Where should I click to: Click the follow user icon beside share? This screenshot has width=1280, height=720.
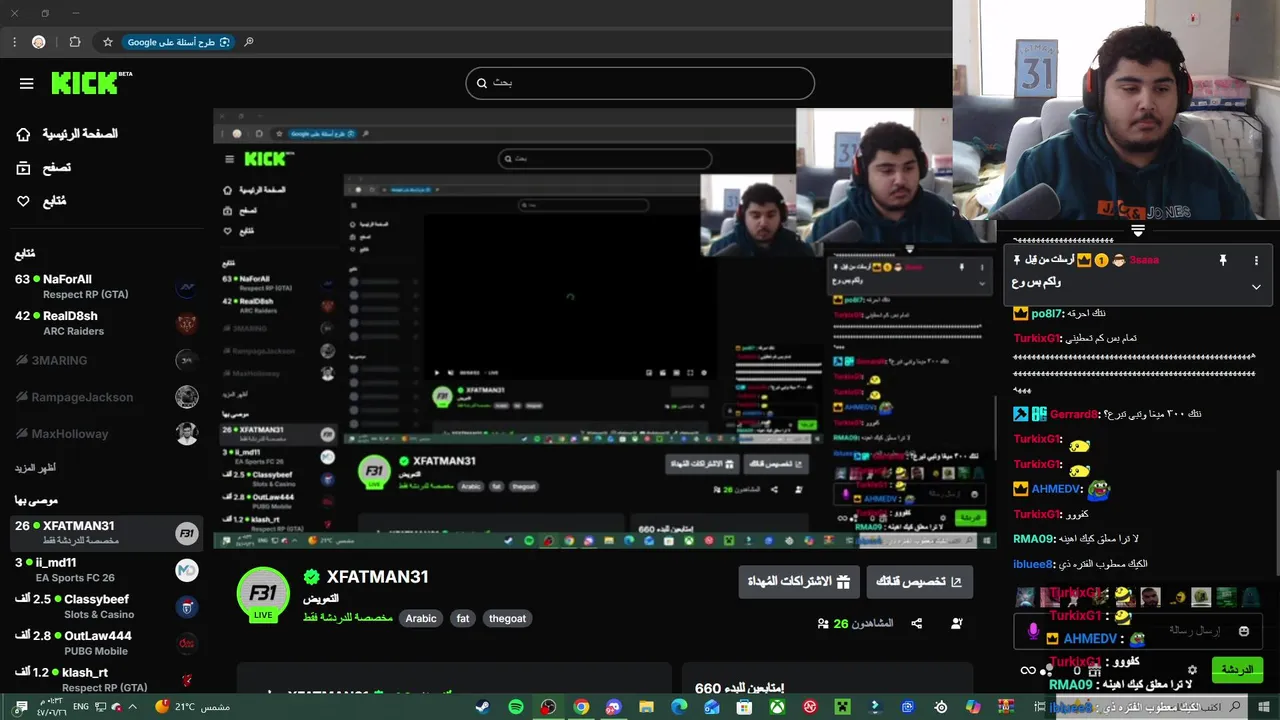957,624
